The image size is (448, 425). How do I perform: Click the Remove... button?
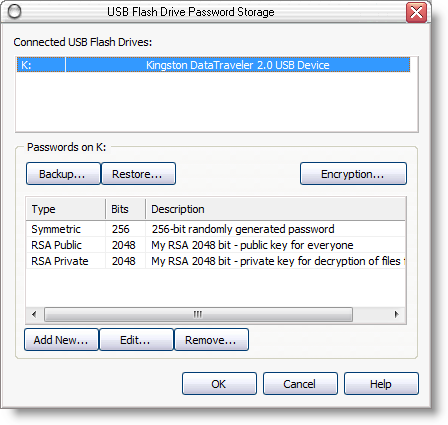pos(211,340)
